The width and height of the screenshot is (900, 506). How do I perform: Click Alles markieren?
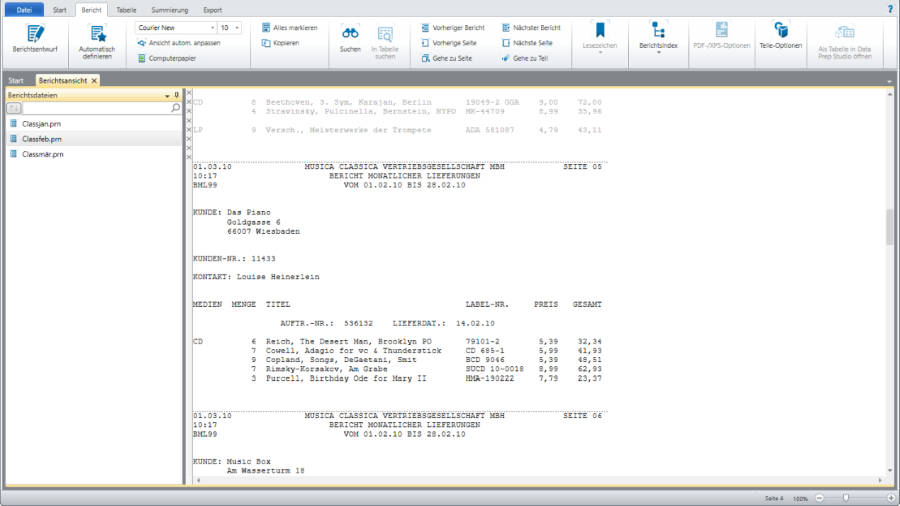coord(289,28)
